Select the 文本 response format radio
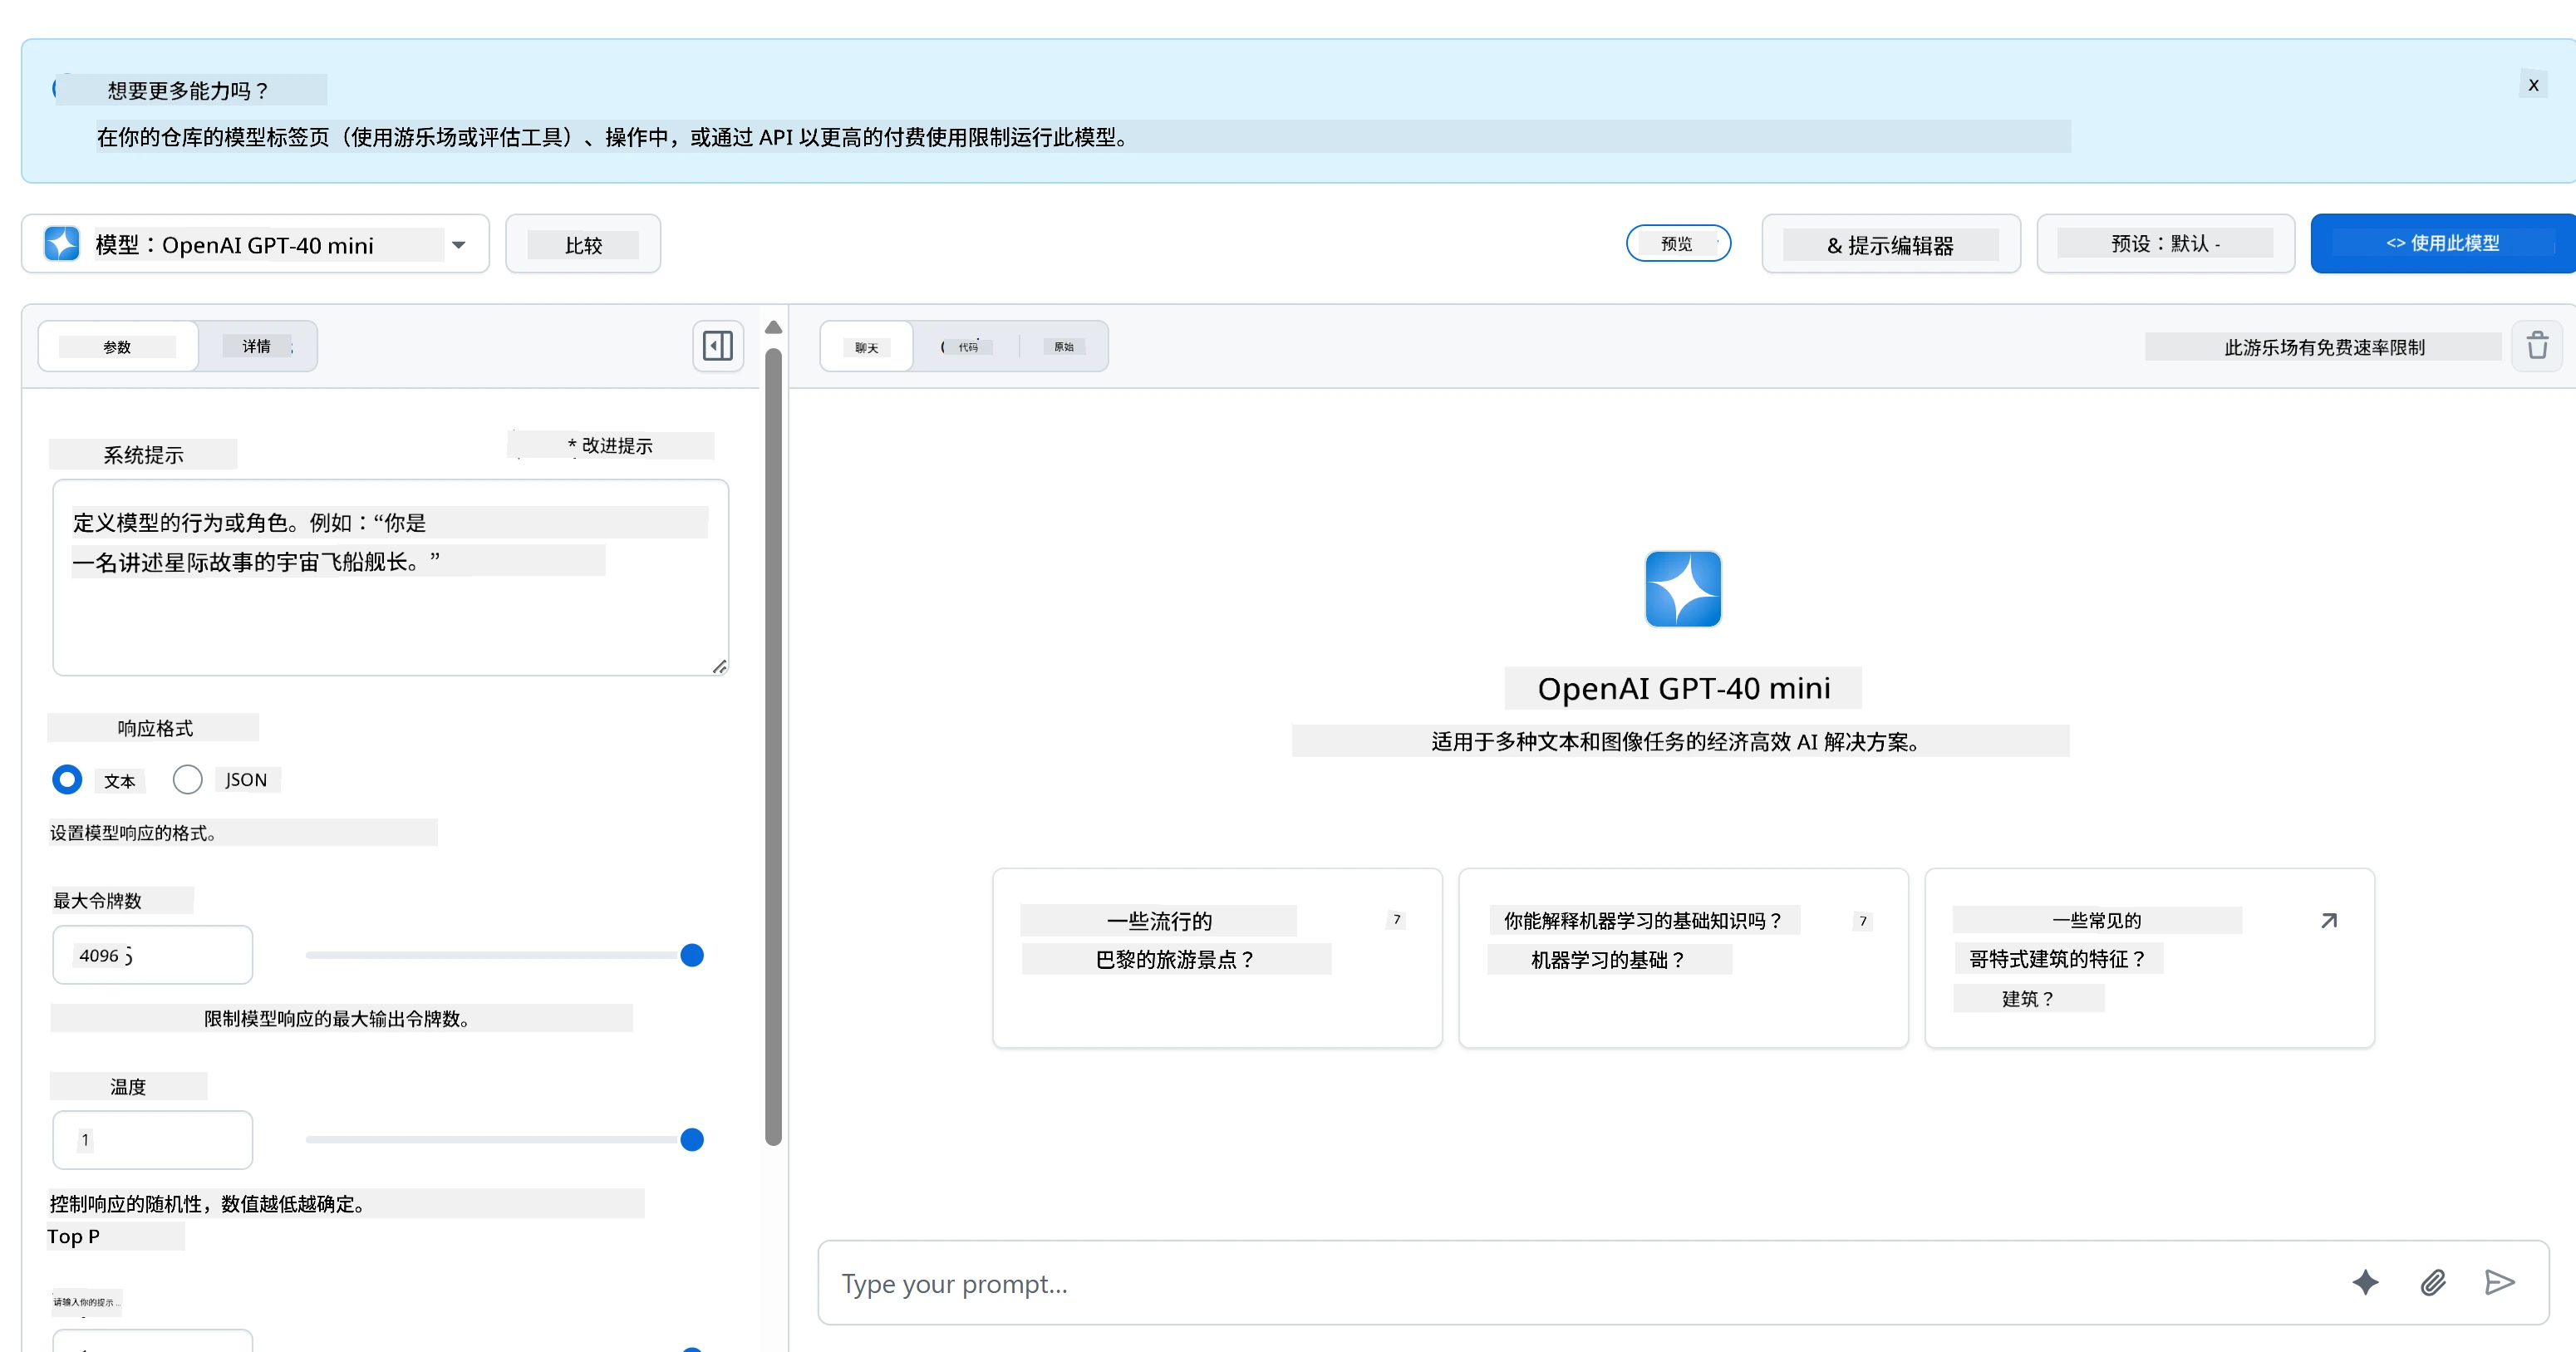The width and height of the screenshot is (2576, 1352). pos(67,779)
